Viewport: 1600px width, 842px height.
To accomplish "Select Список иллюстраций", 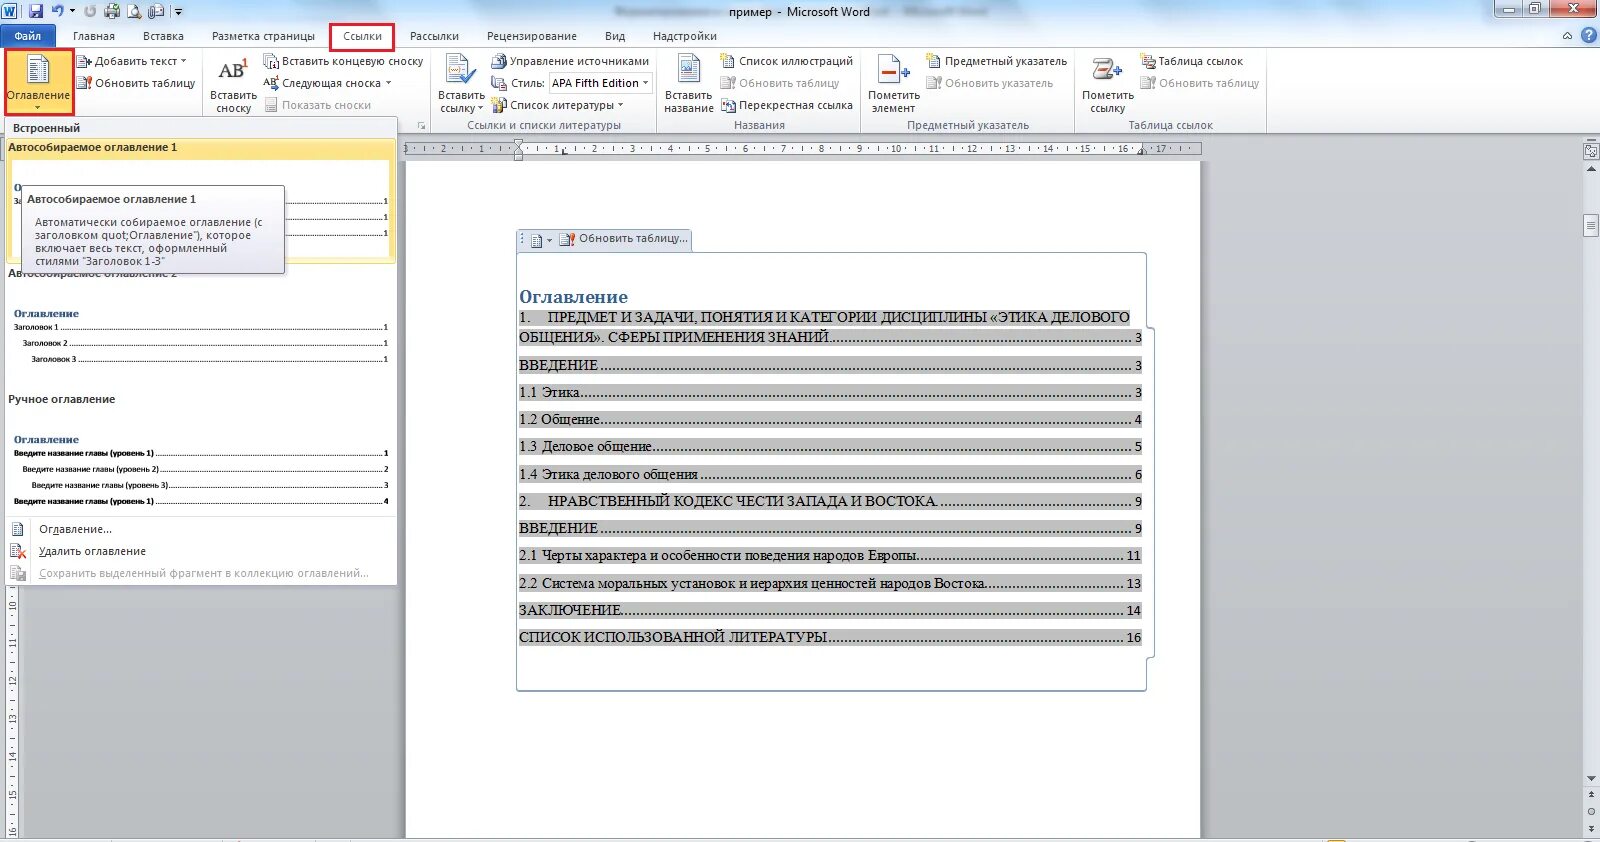I will pyautogui.click(x=787, y=61).
